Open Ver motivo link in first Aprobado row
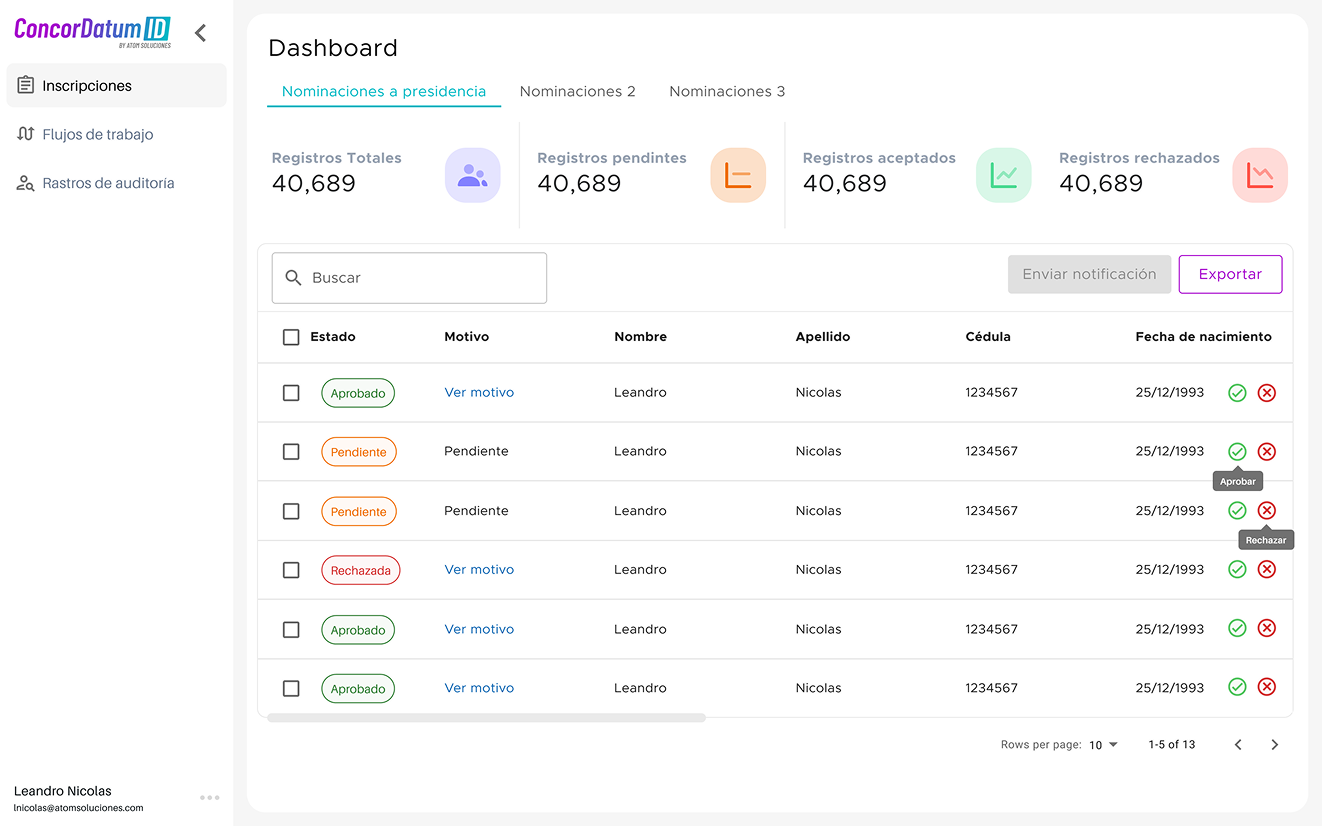 coord(479,393)
